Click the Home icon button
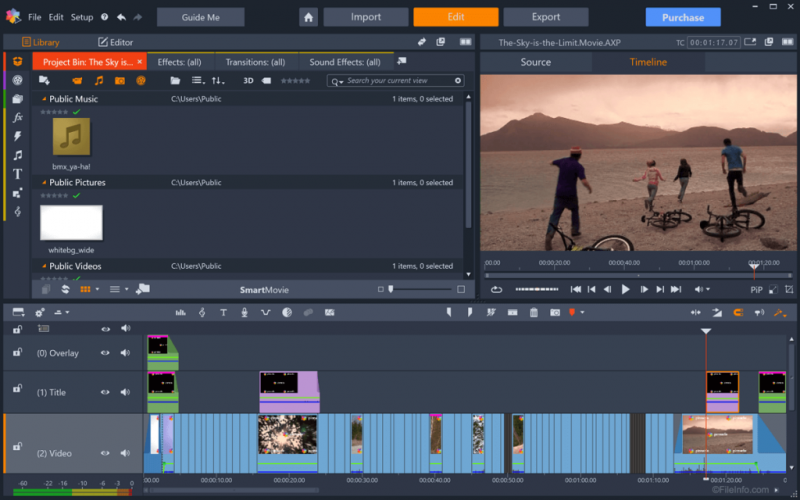 pos(309,17)
